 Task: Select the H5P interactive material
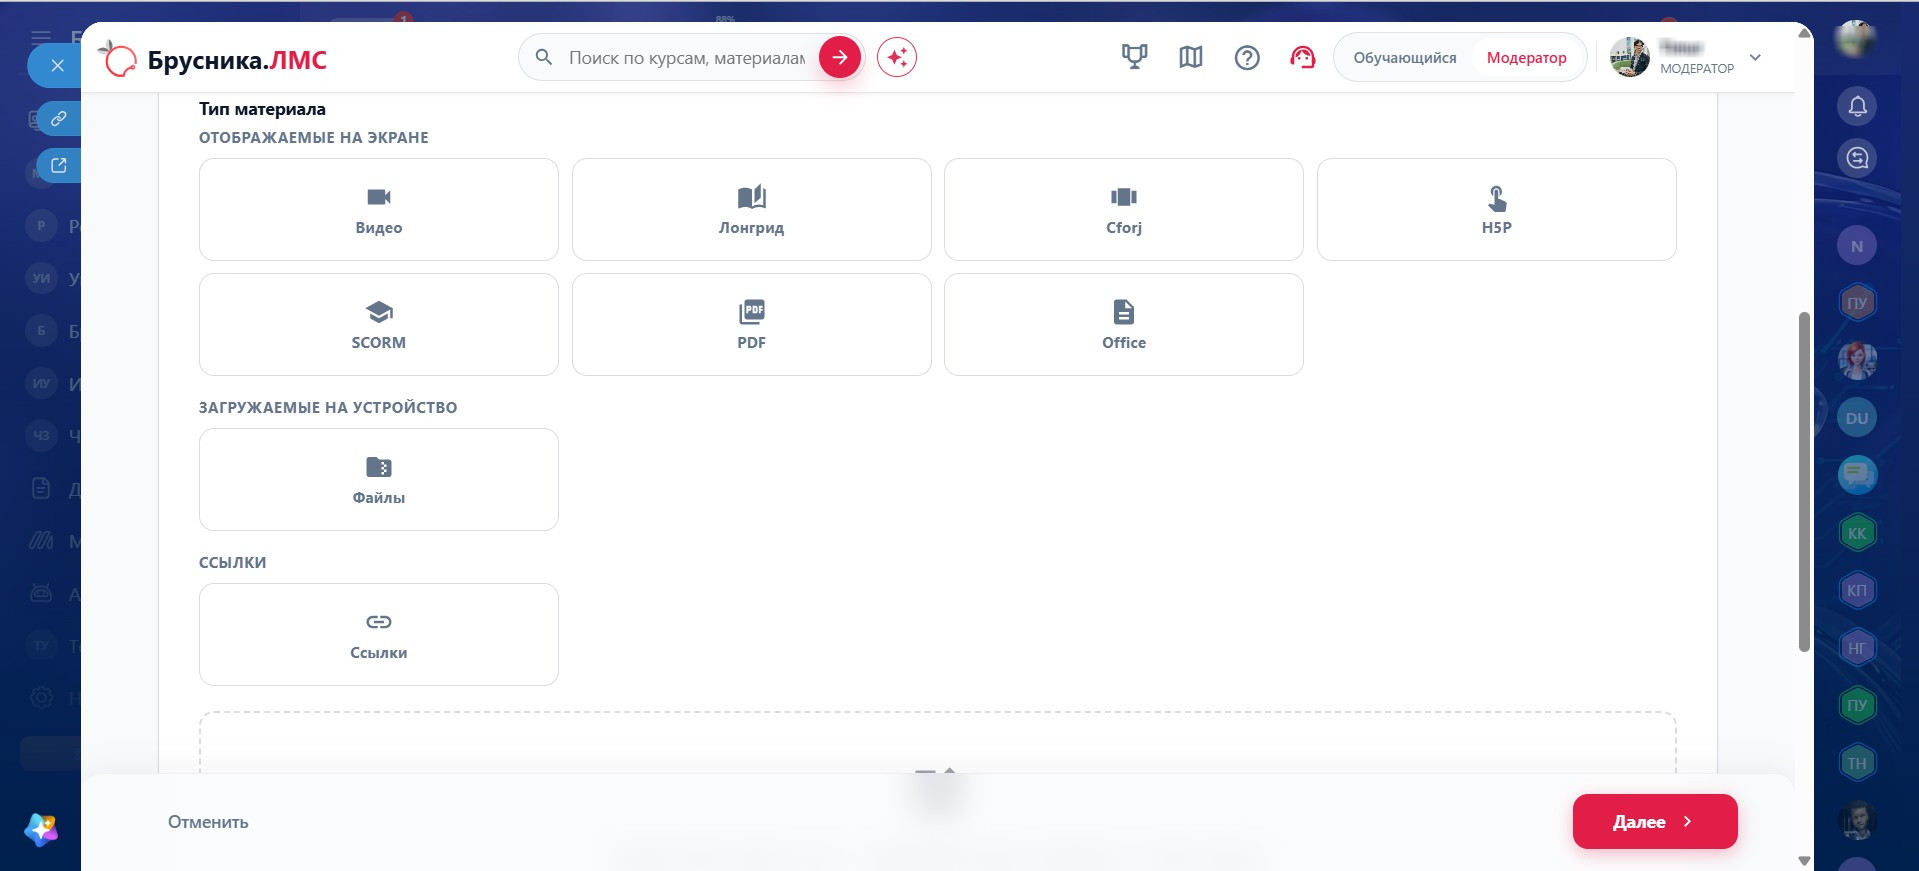pyautogui.click(x=1496, y=210)
